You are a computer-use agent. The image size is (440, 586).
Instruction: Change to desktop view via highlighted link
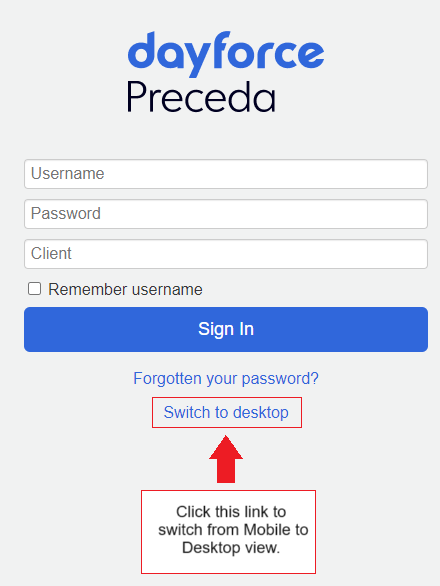click(x=226, y=413)
